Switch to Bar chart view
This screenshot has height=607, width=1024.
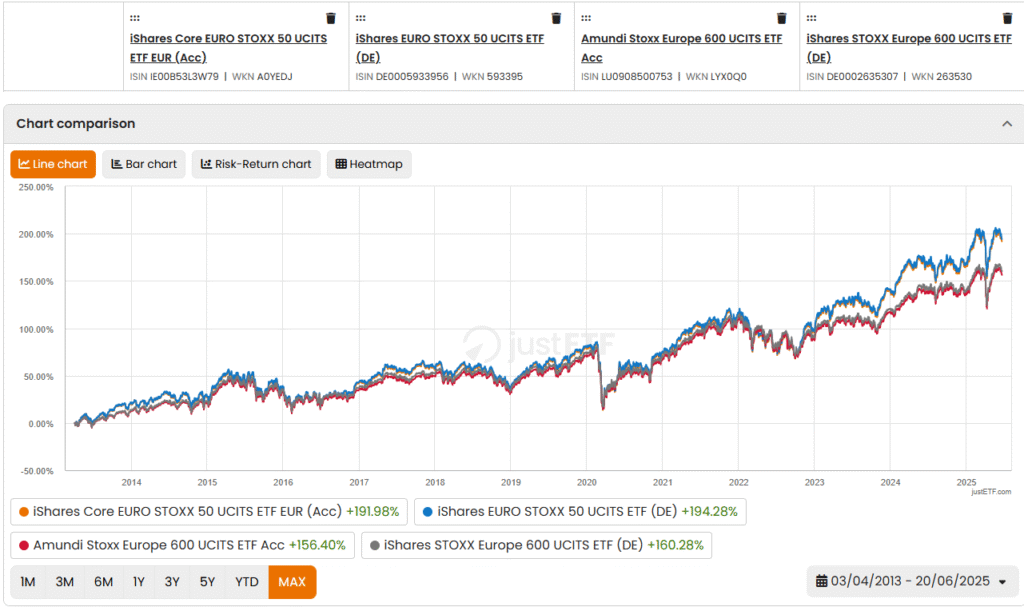point(144,164)
